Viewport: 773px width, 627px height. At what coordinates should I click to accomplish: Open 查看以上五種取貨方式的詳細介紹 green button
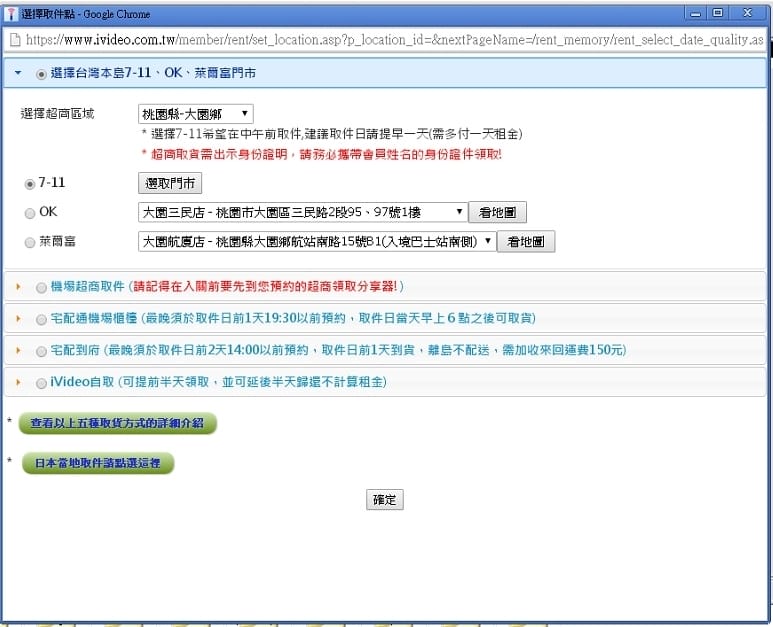pos(117,423)
